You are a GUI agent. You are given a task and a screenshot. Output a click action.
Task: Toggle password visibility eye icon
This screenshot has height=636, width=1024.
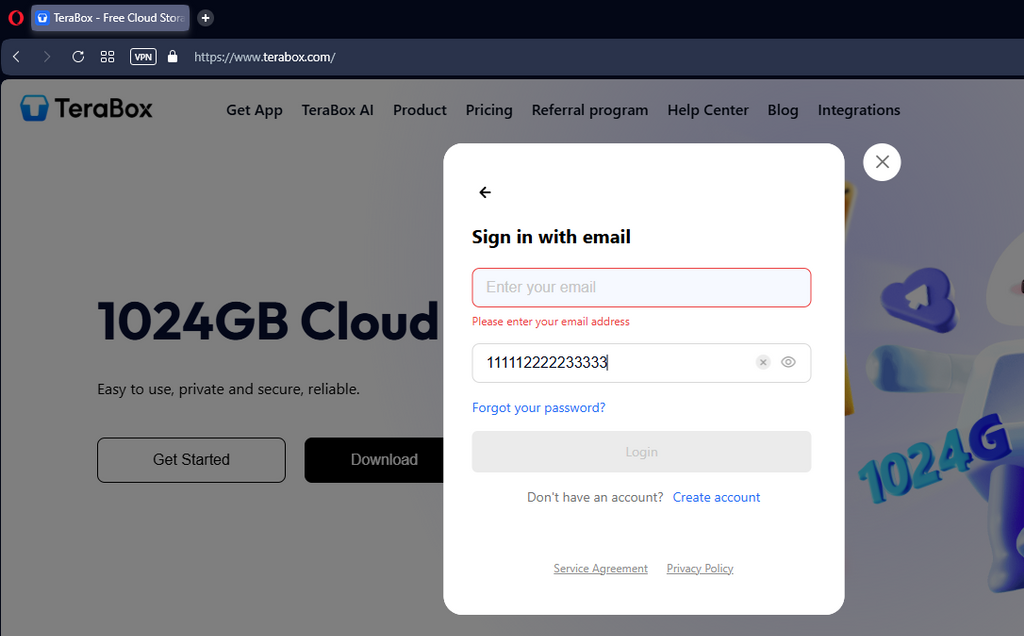788,363
